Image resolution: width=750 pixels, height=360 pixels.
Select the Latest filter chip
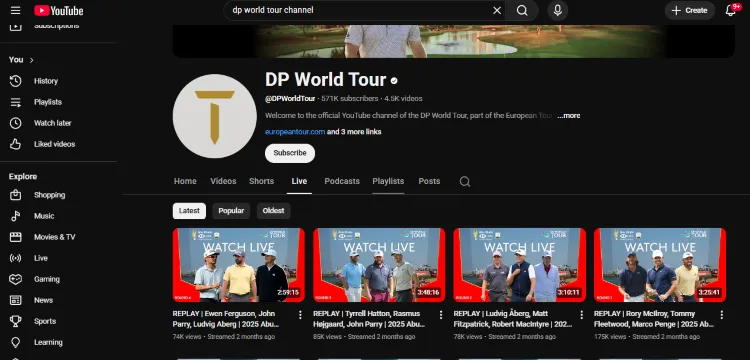[189, 211]
